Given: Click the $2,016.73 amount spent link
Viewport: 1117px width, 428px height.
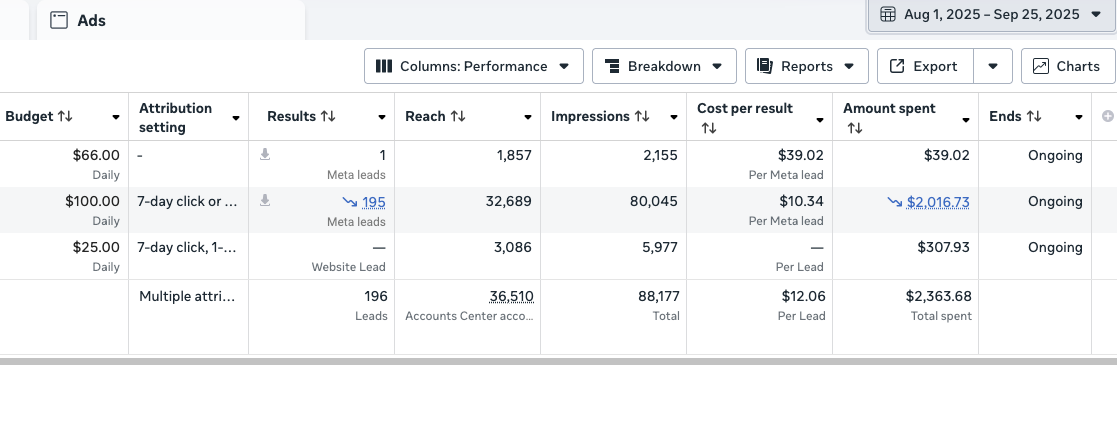Looking at the screenshot, I should click(x=937, y=202).
